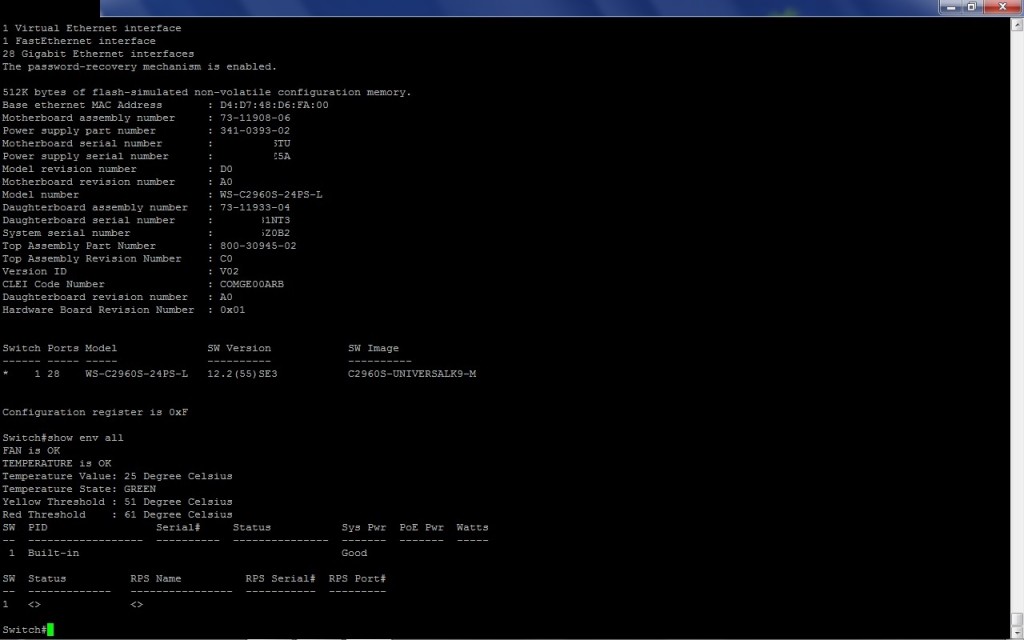Click model revision value D0
The width and height of the screenshot is (1024, 640).
226,169
